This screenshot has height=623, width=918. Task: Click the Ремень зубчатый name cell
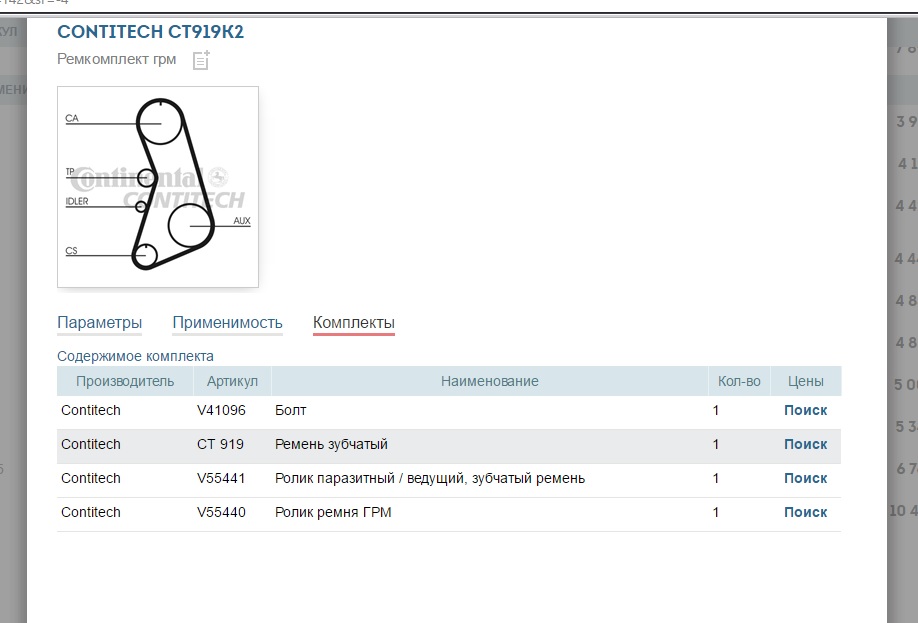pos(331,444)
